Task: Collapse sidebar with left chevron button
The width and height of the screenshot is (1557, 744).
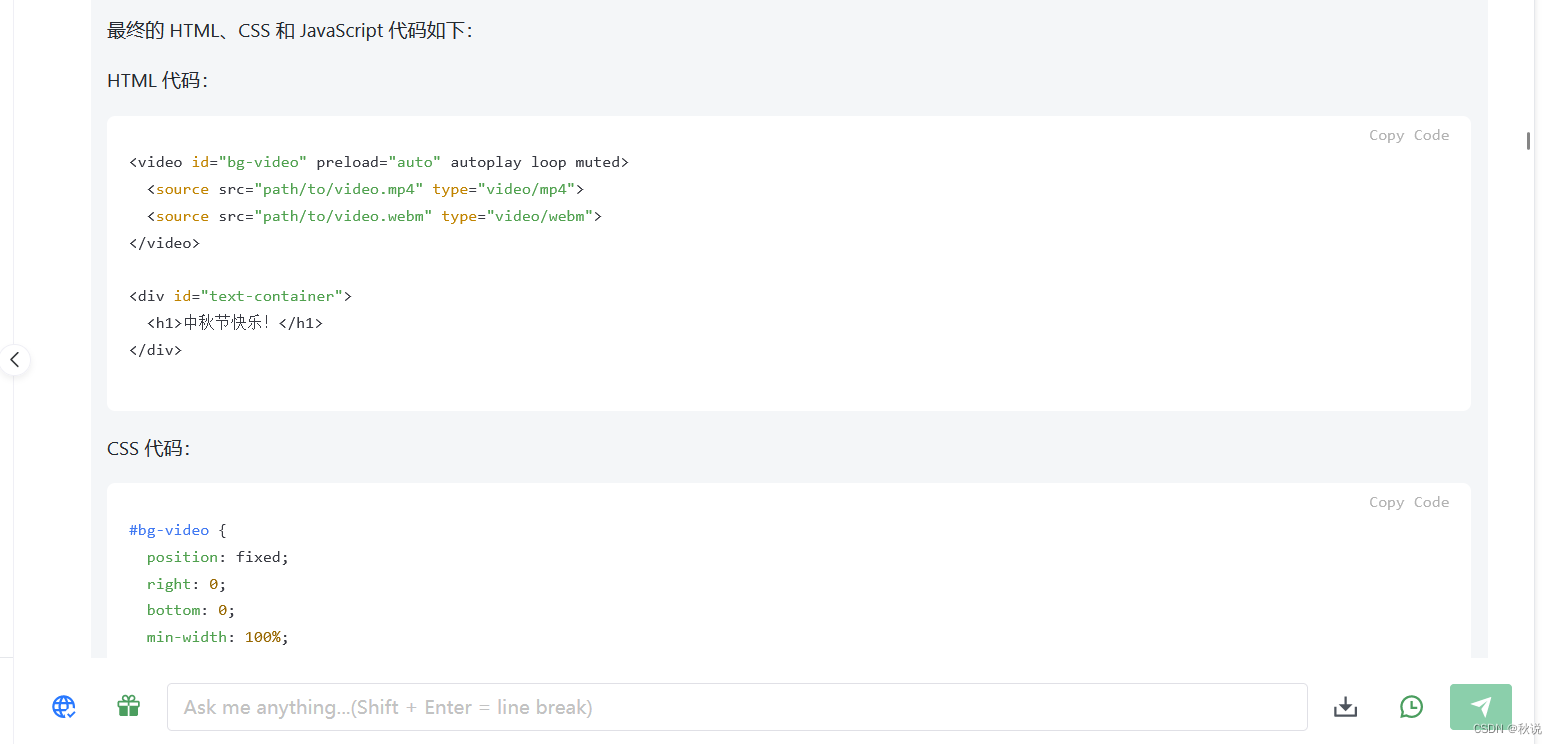Action: pos(15,359)
